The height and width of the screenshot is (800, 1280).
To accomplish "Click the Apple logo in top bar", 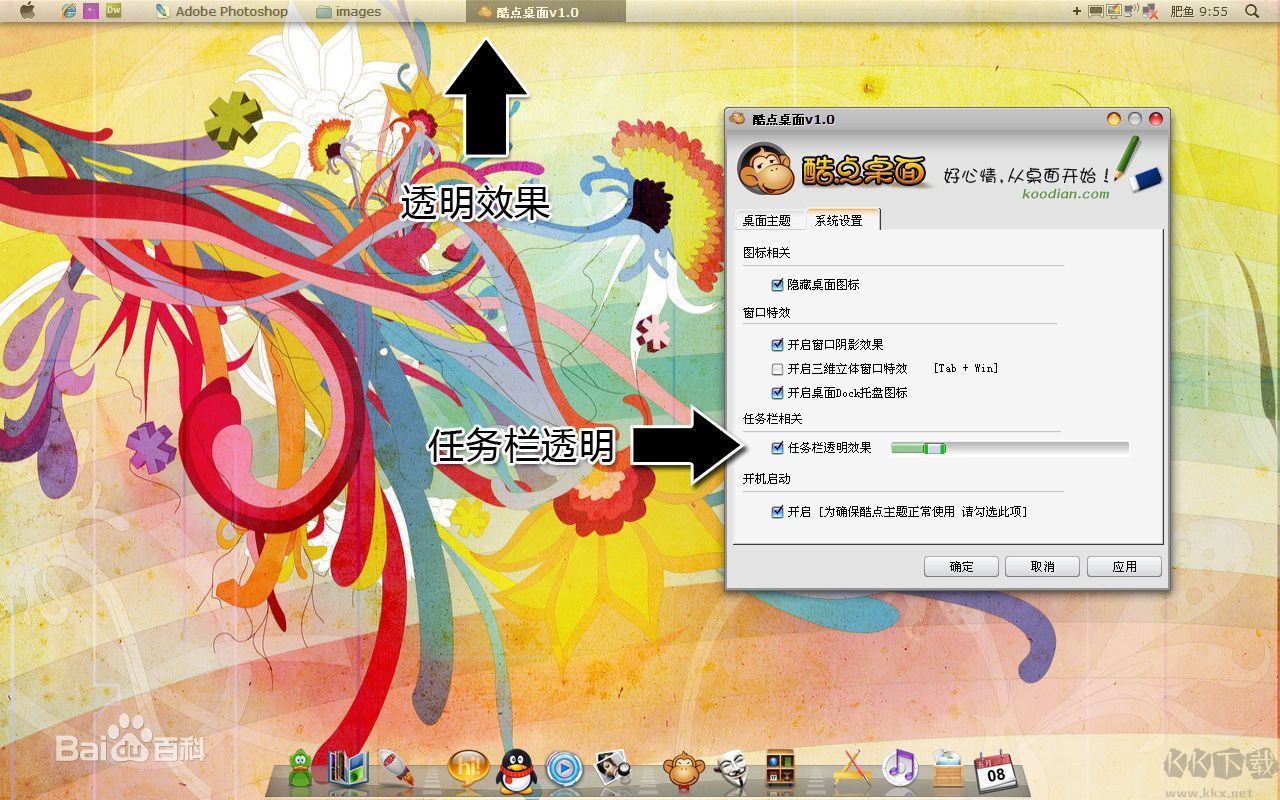I will 27,11.
